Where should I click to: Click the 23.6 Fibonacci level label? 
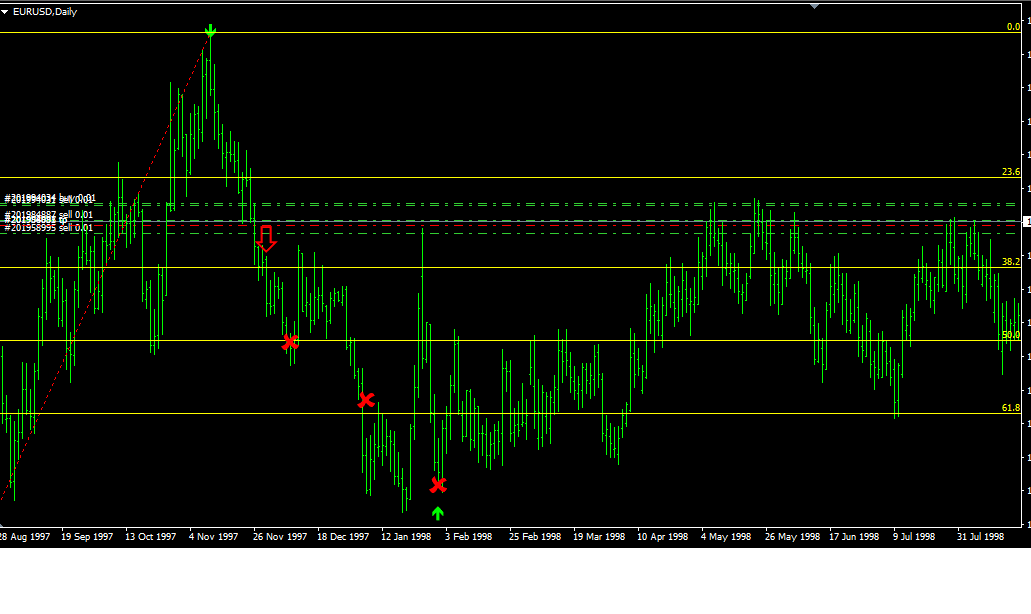point(1011,172)
